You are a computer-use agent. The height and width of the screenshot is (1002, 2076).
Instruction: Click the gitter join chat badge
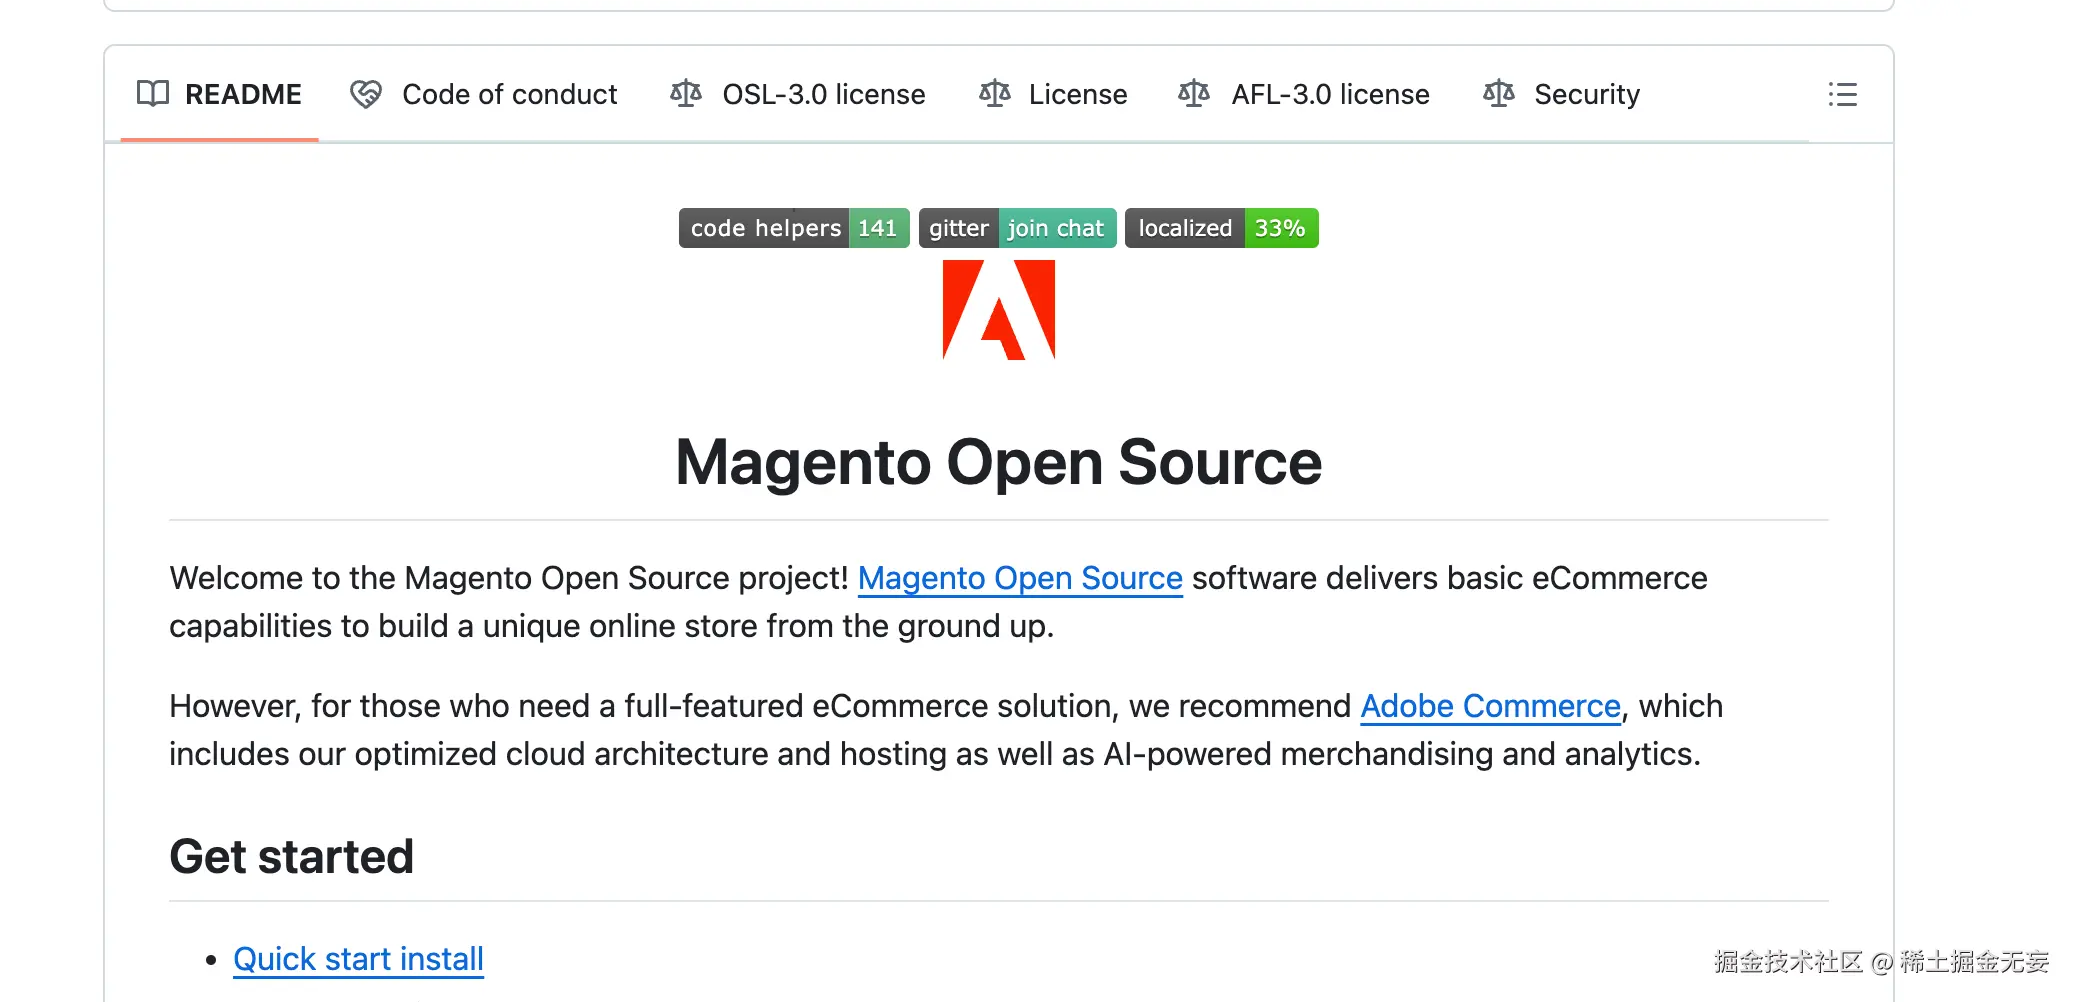pyautogui.click(x=1017, y=228)
